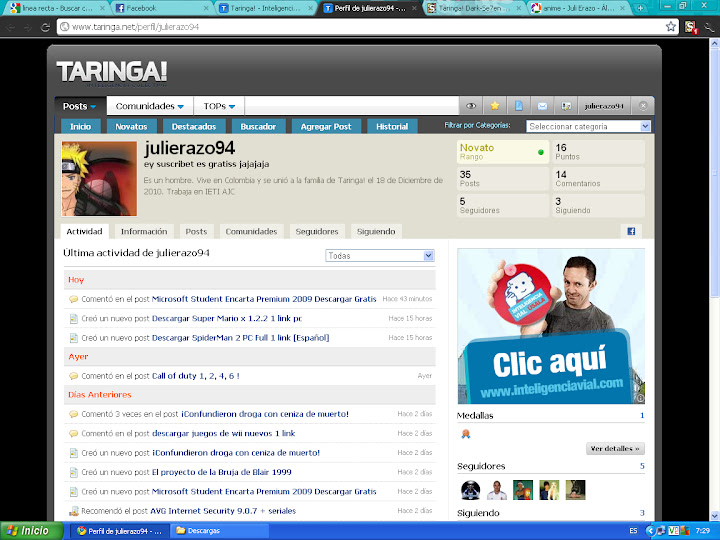Expand the TOPs dropdown menu
Screen dimensions: 720x540
tap(219, 106)
